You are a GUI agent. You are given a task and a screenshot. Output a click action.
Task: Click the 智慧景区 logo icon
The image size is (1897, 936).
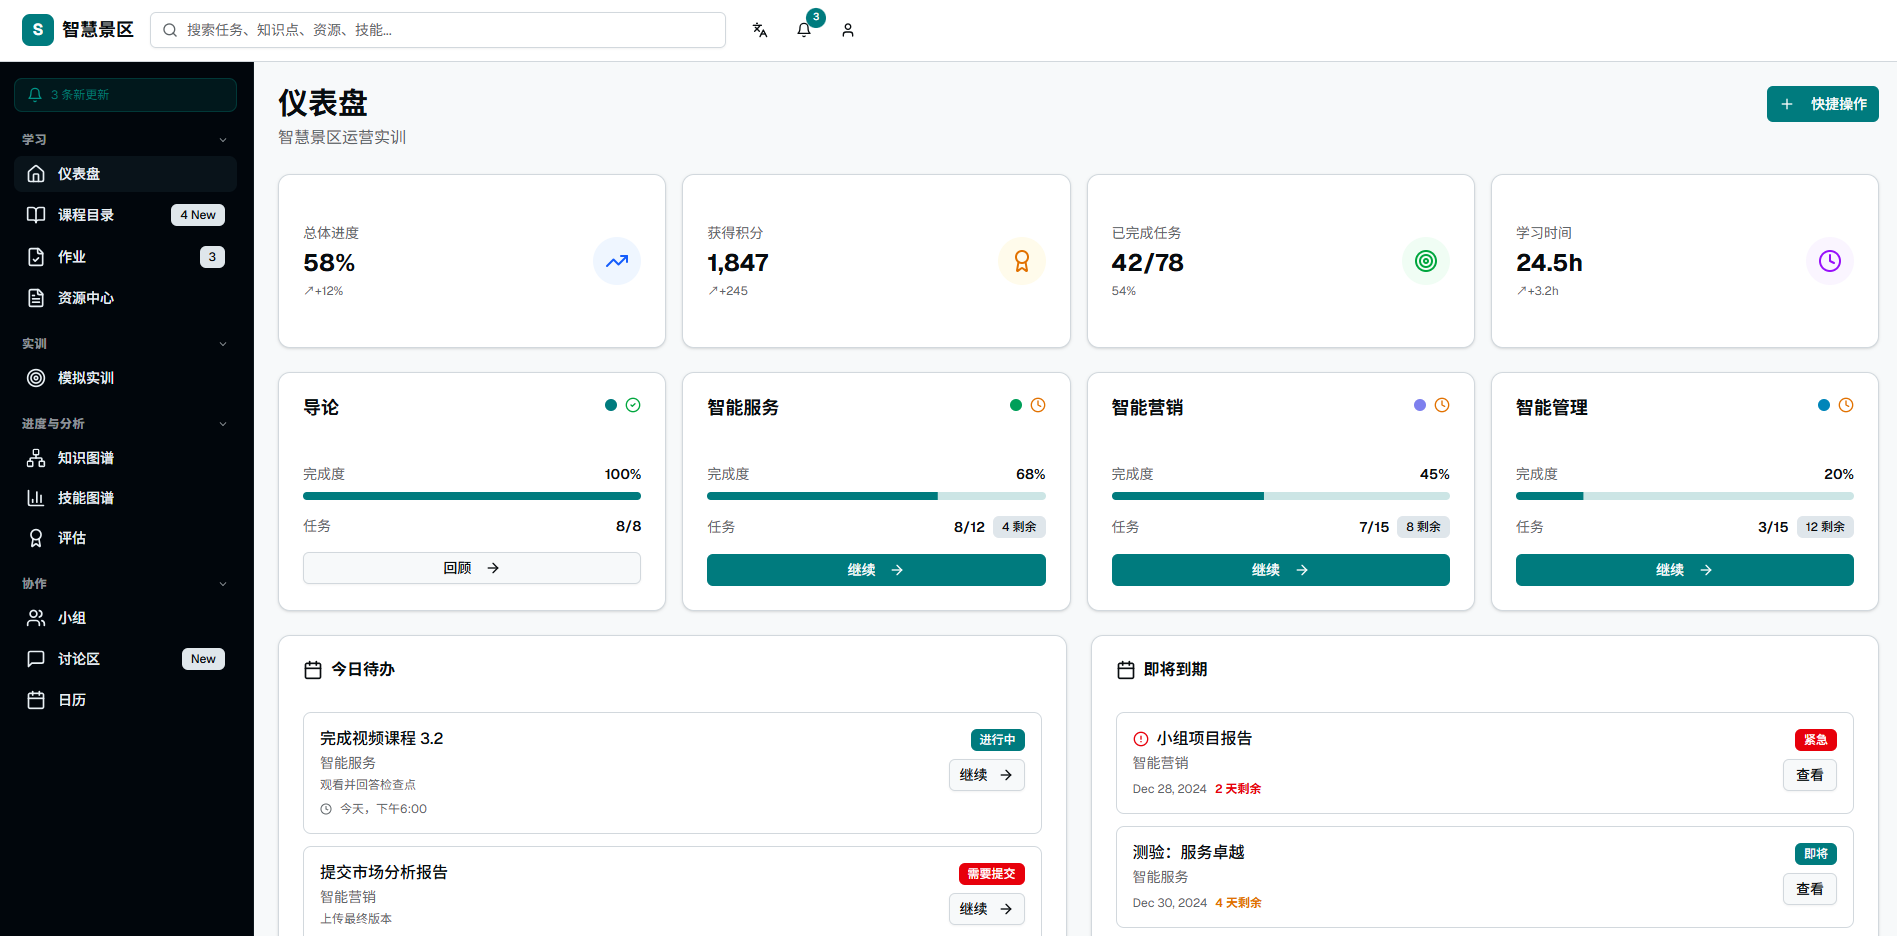(38, 30)
